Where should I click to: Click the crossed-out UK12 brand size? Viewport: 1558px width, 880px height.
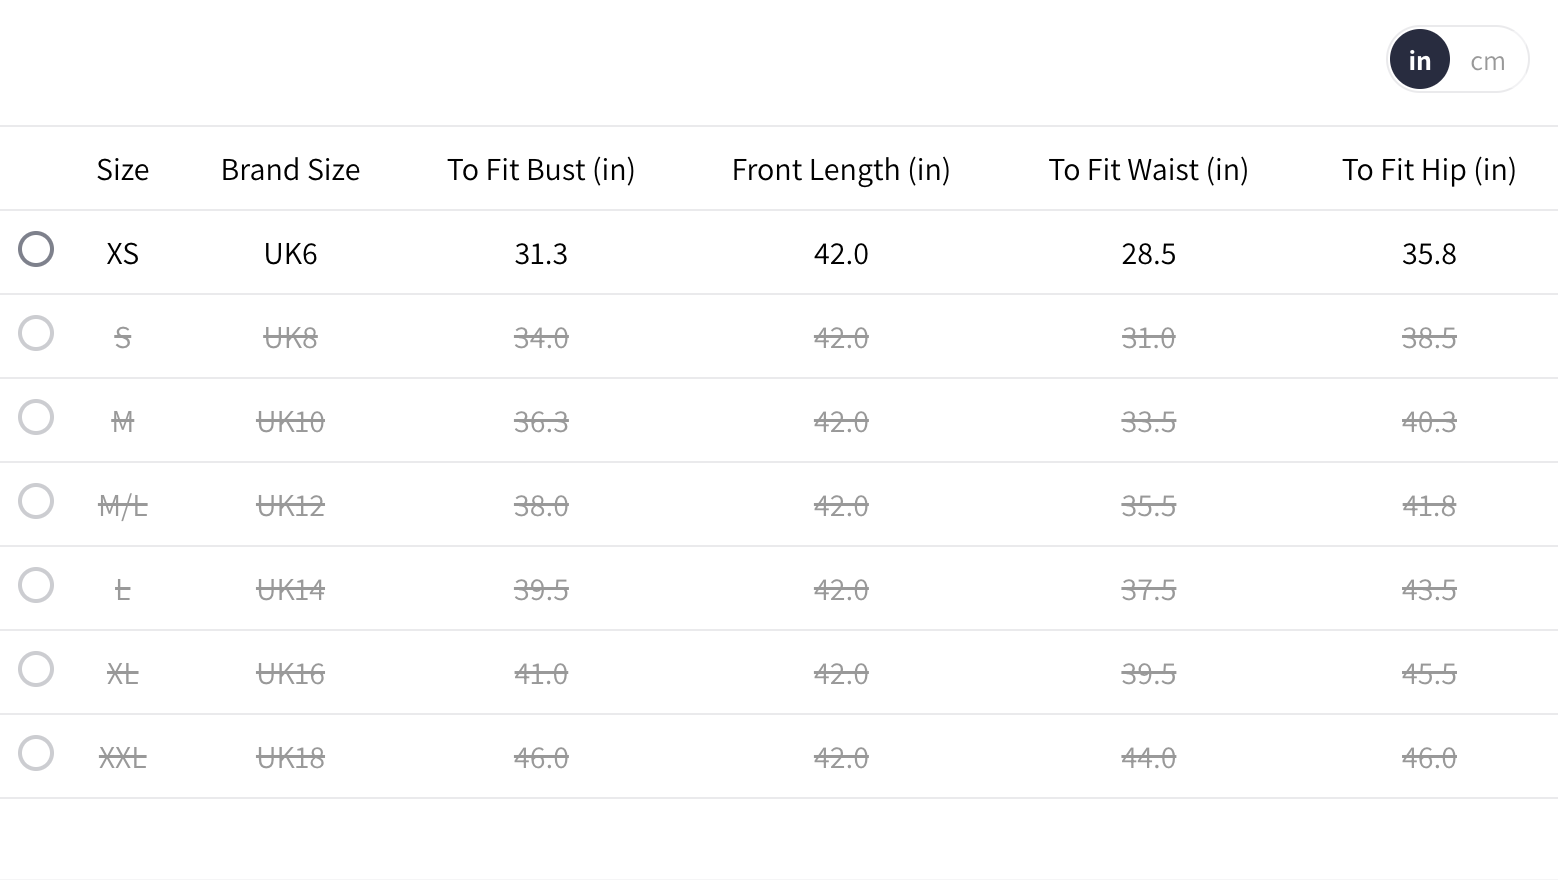(x=290, y=506)
